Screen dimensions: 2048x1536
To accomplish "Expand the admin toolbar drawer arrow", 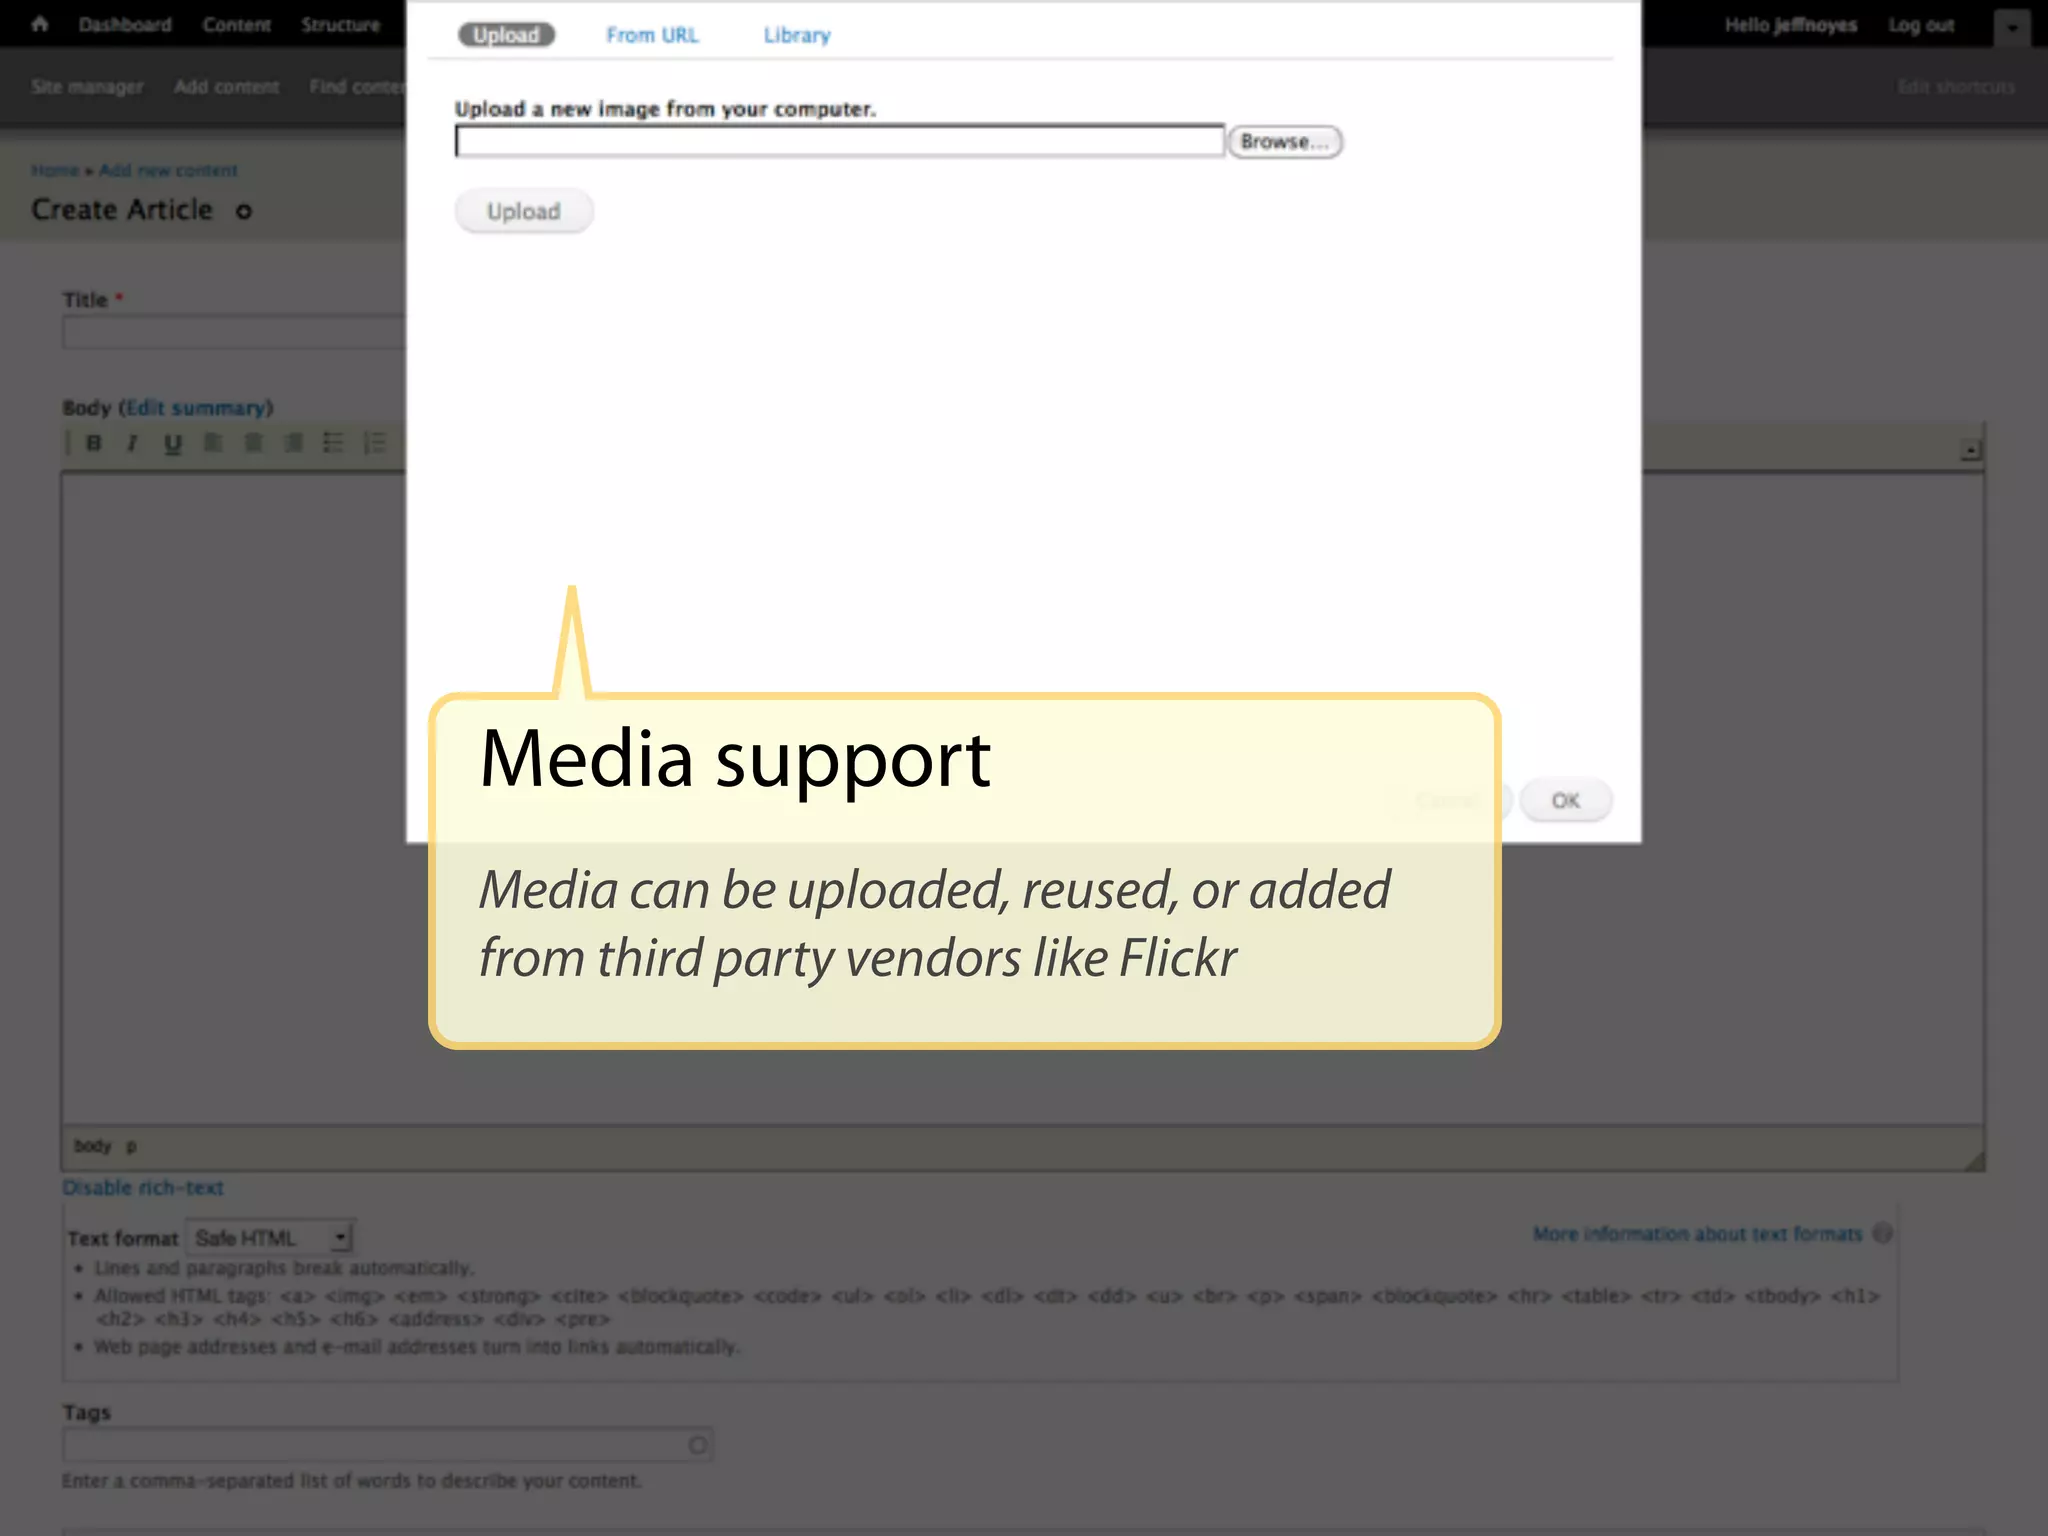I will tap(2011, 28).
